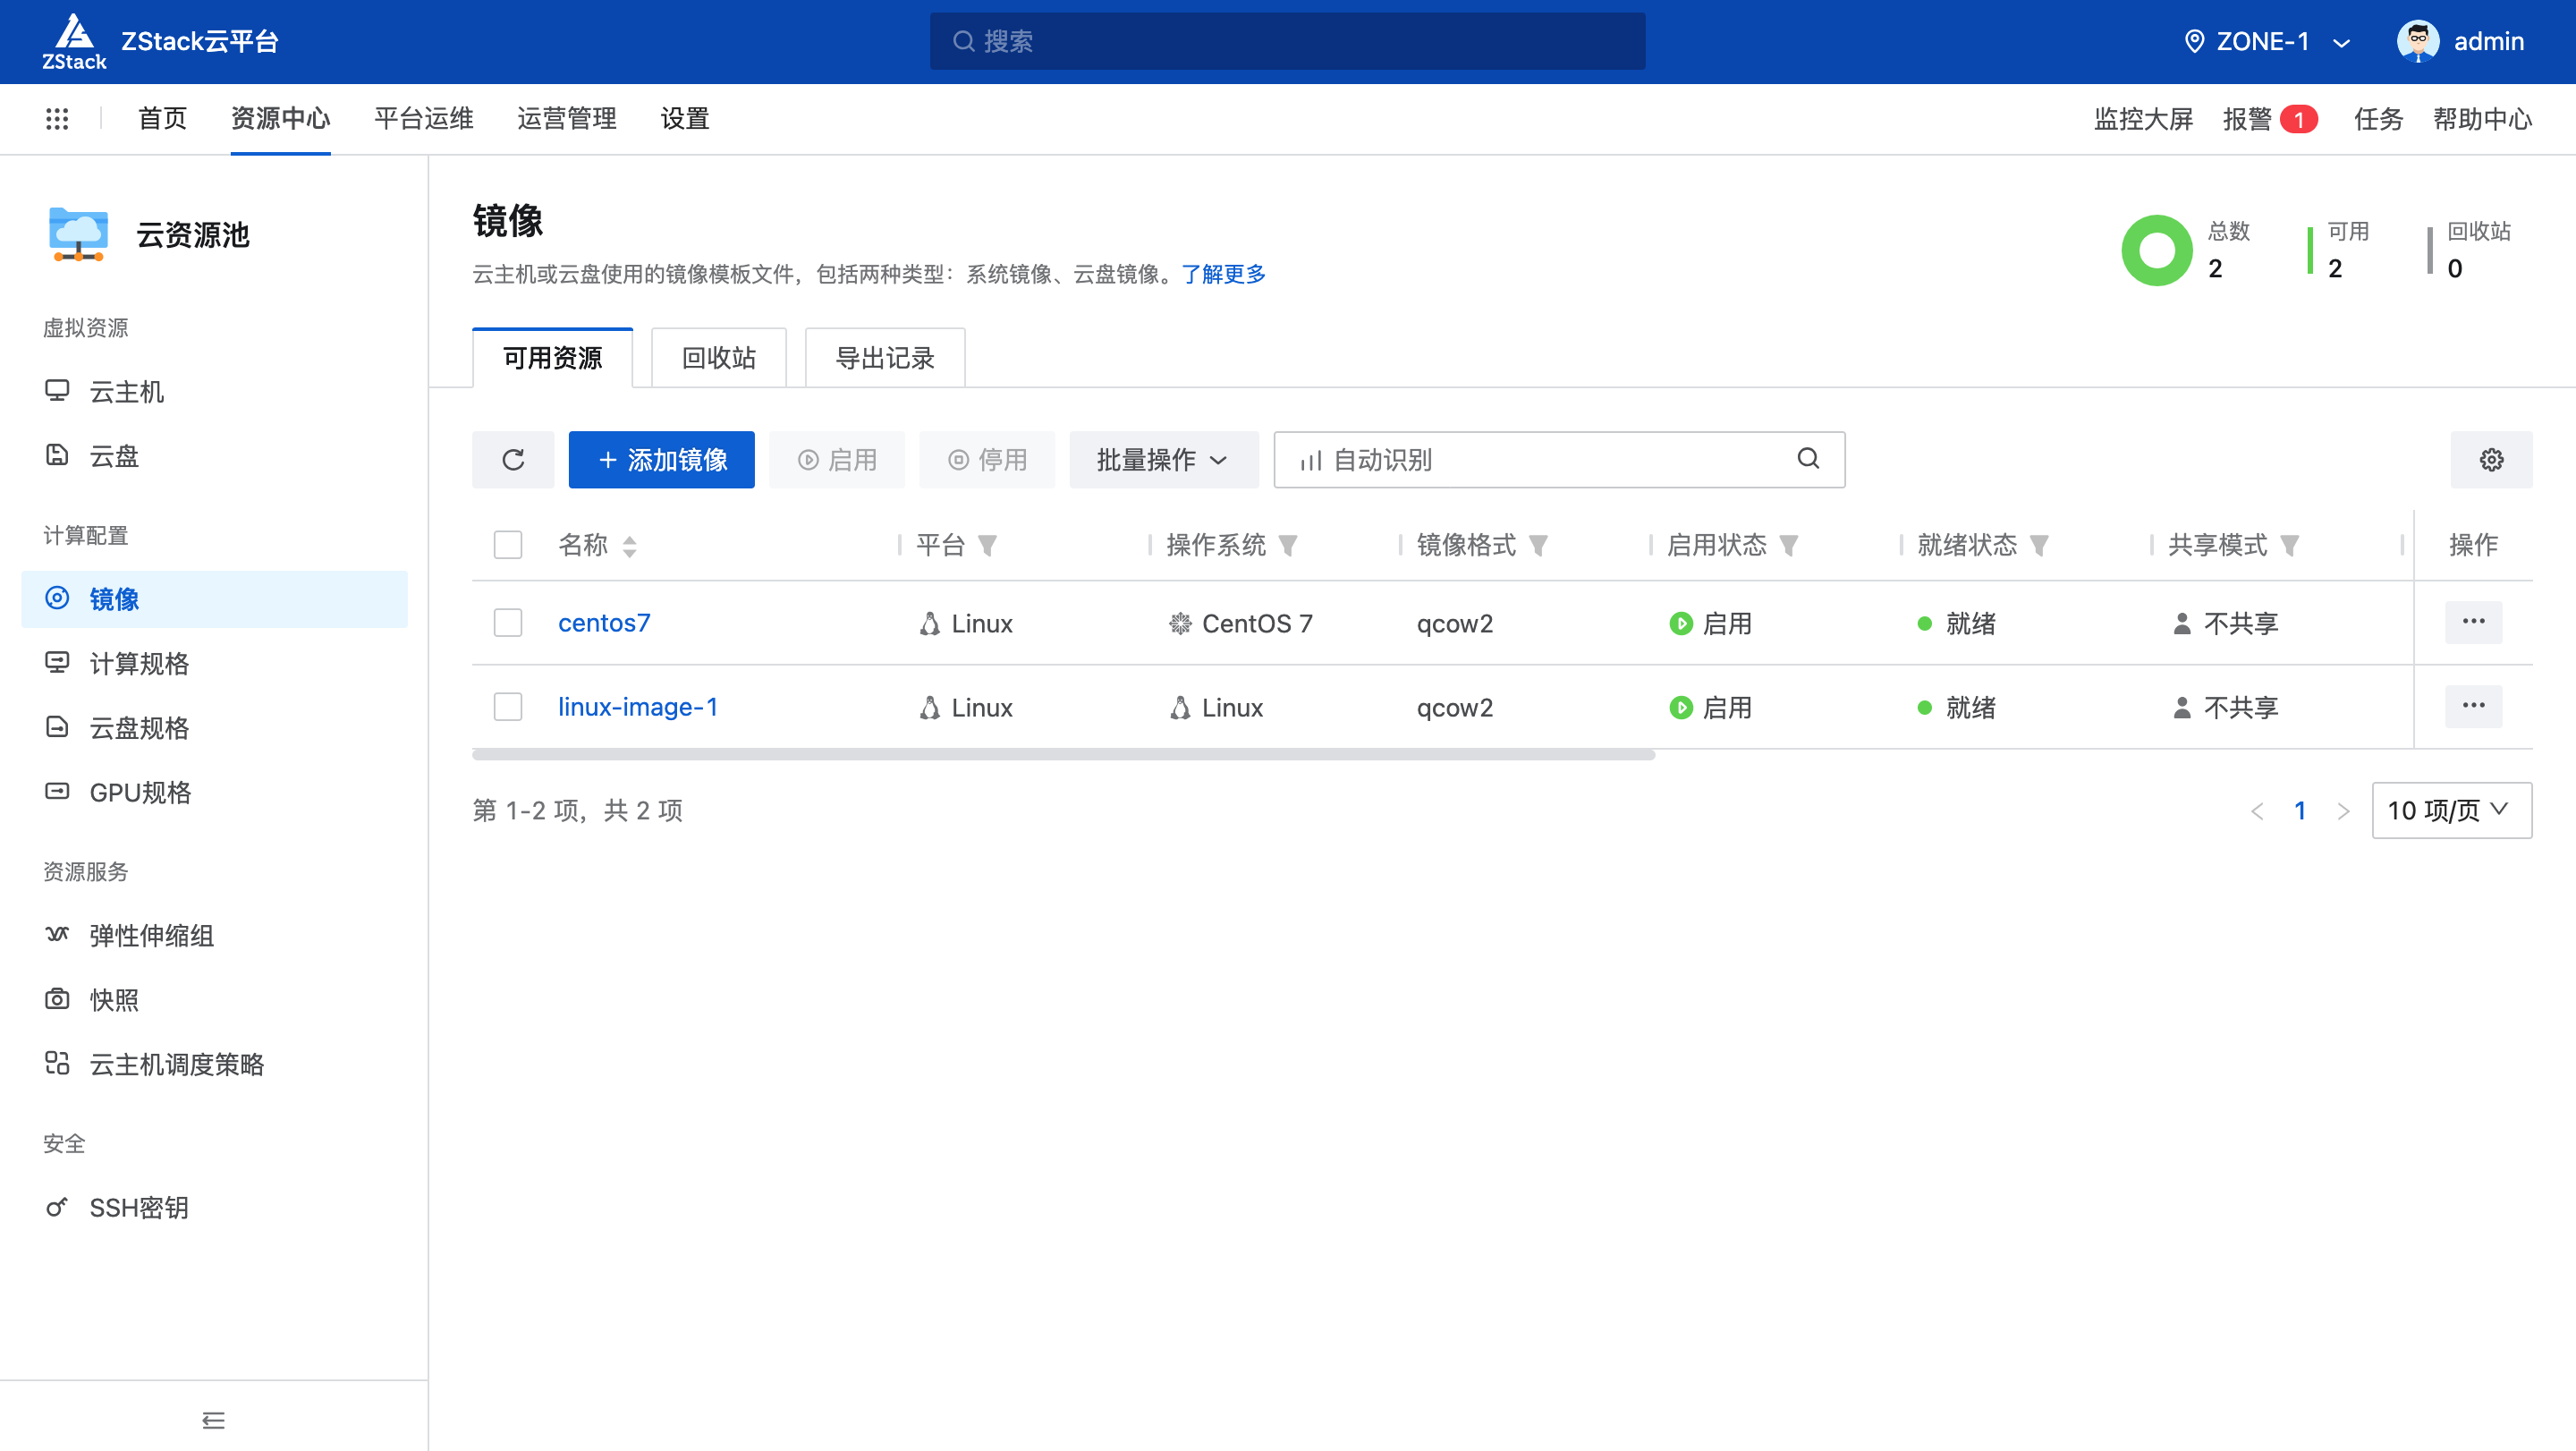Open the 自动识别 search type selector
Screen dimensions: 2576x1451
point(1365,460)
